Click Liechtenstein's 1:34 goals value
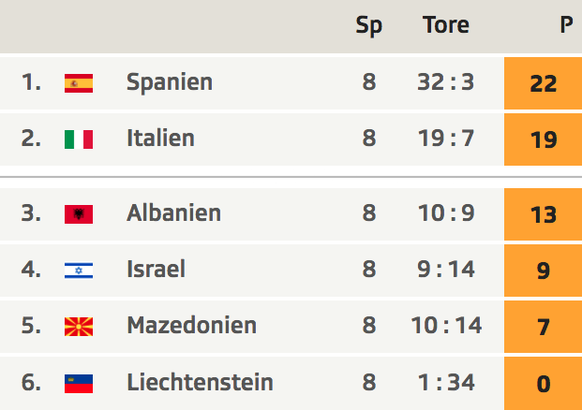The image size is (582, 410). tap(446, 382)
